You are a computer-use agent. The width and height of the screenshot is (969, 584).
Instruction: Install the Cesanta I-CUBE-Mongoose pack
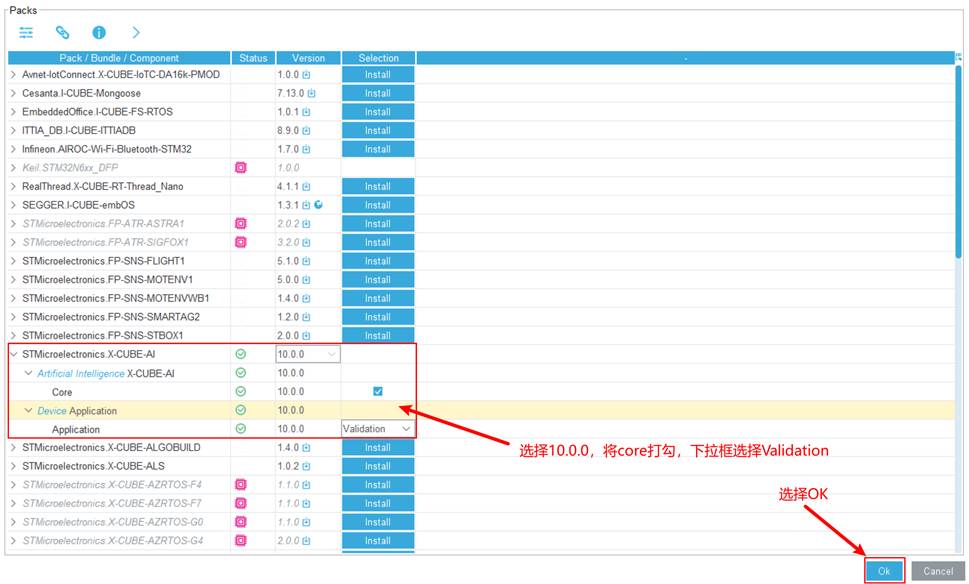[x=378, y=93]
